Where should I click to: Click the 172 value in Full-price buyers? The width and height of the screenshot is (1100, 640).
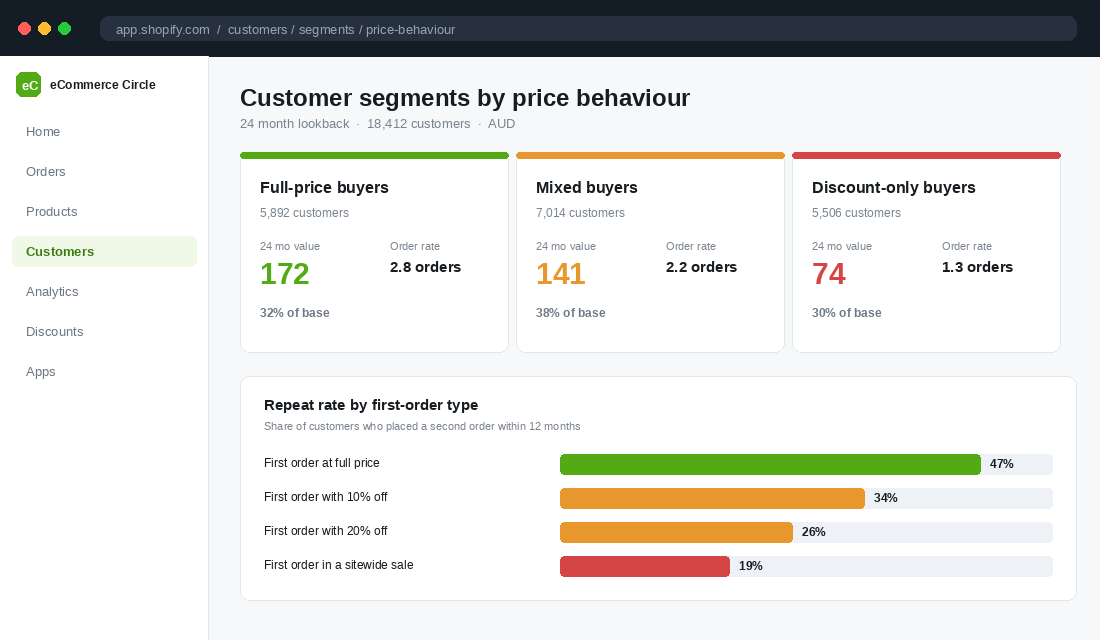tap(285, 274)
